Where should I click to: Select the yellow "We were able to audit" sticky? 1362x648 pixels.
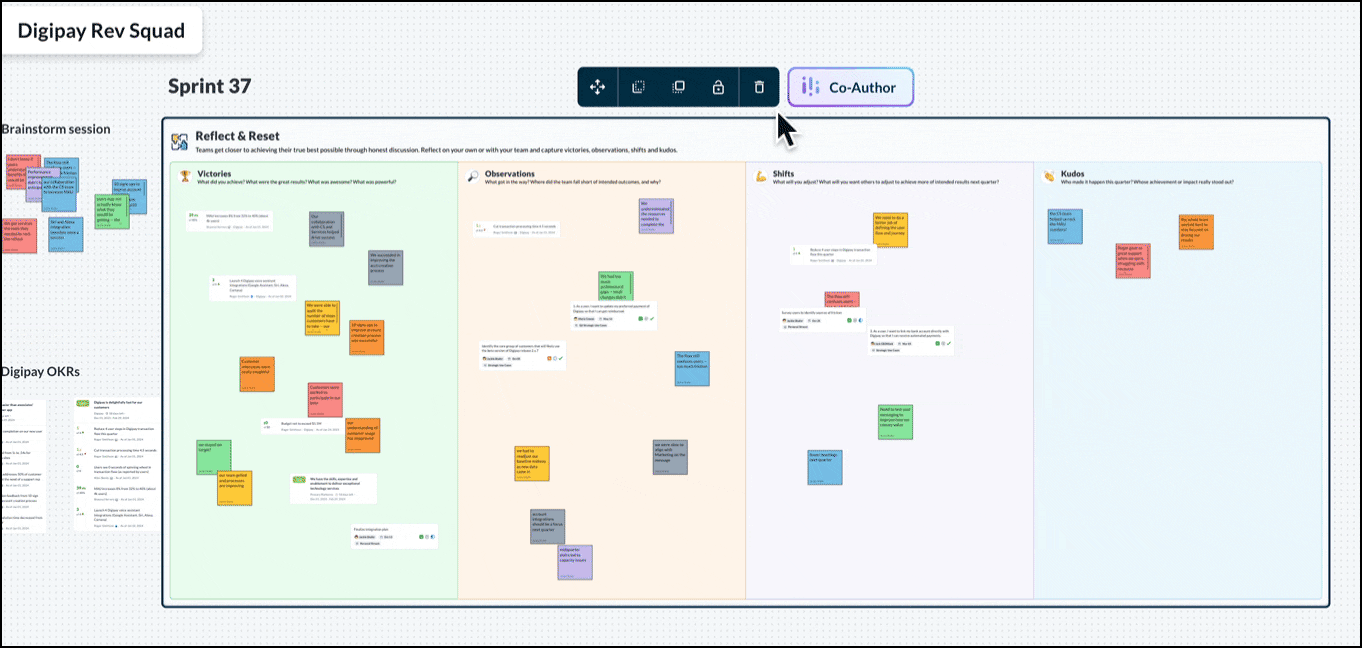pos(322,317)
